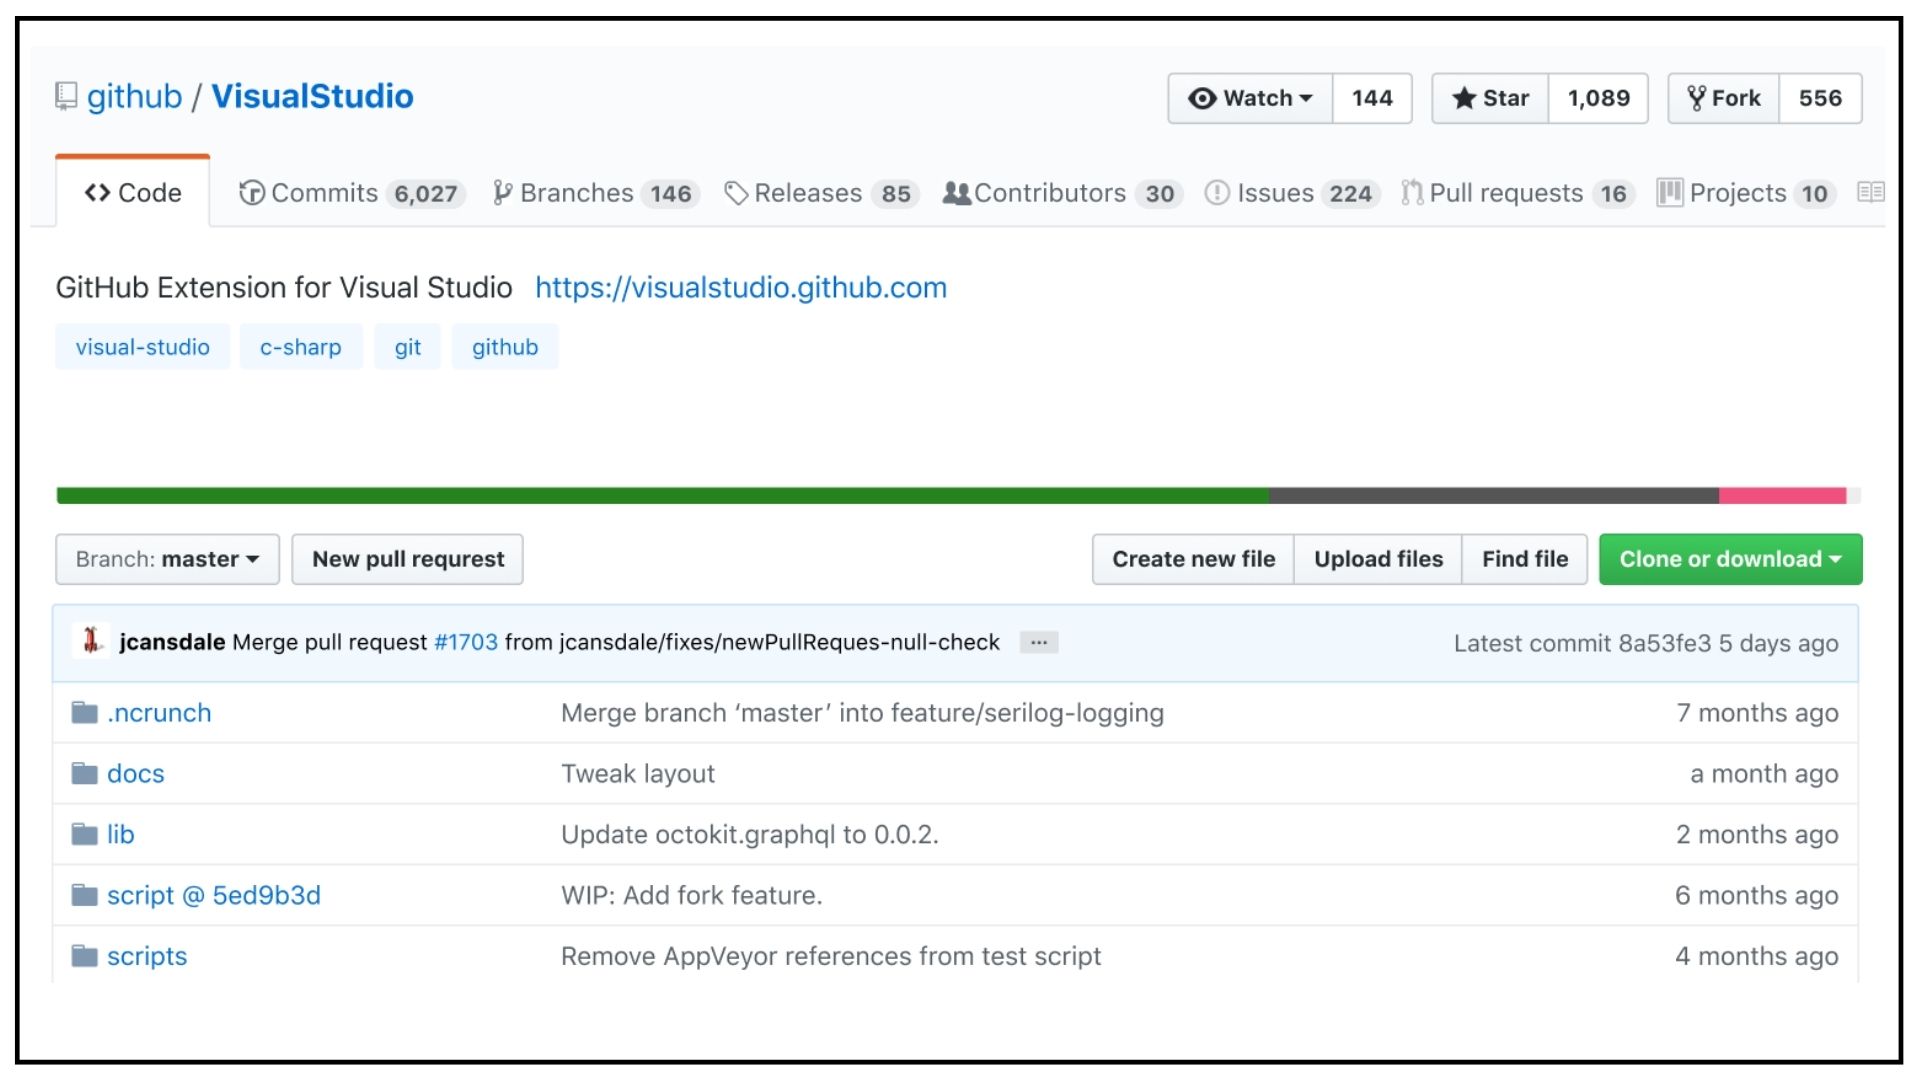1920x1080 pixels.
Task: Click the language breakdown color bar
Action: click(x=960, y=493)
